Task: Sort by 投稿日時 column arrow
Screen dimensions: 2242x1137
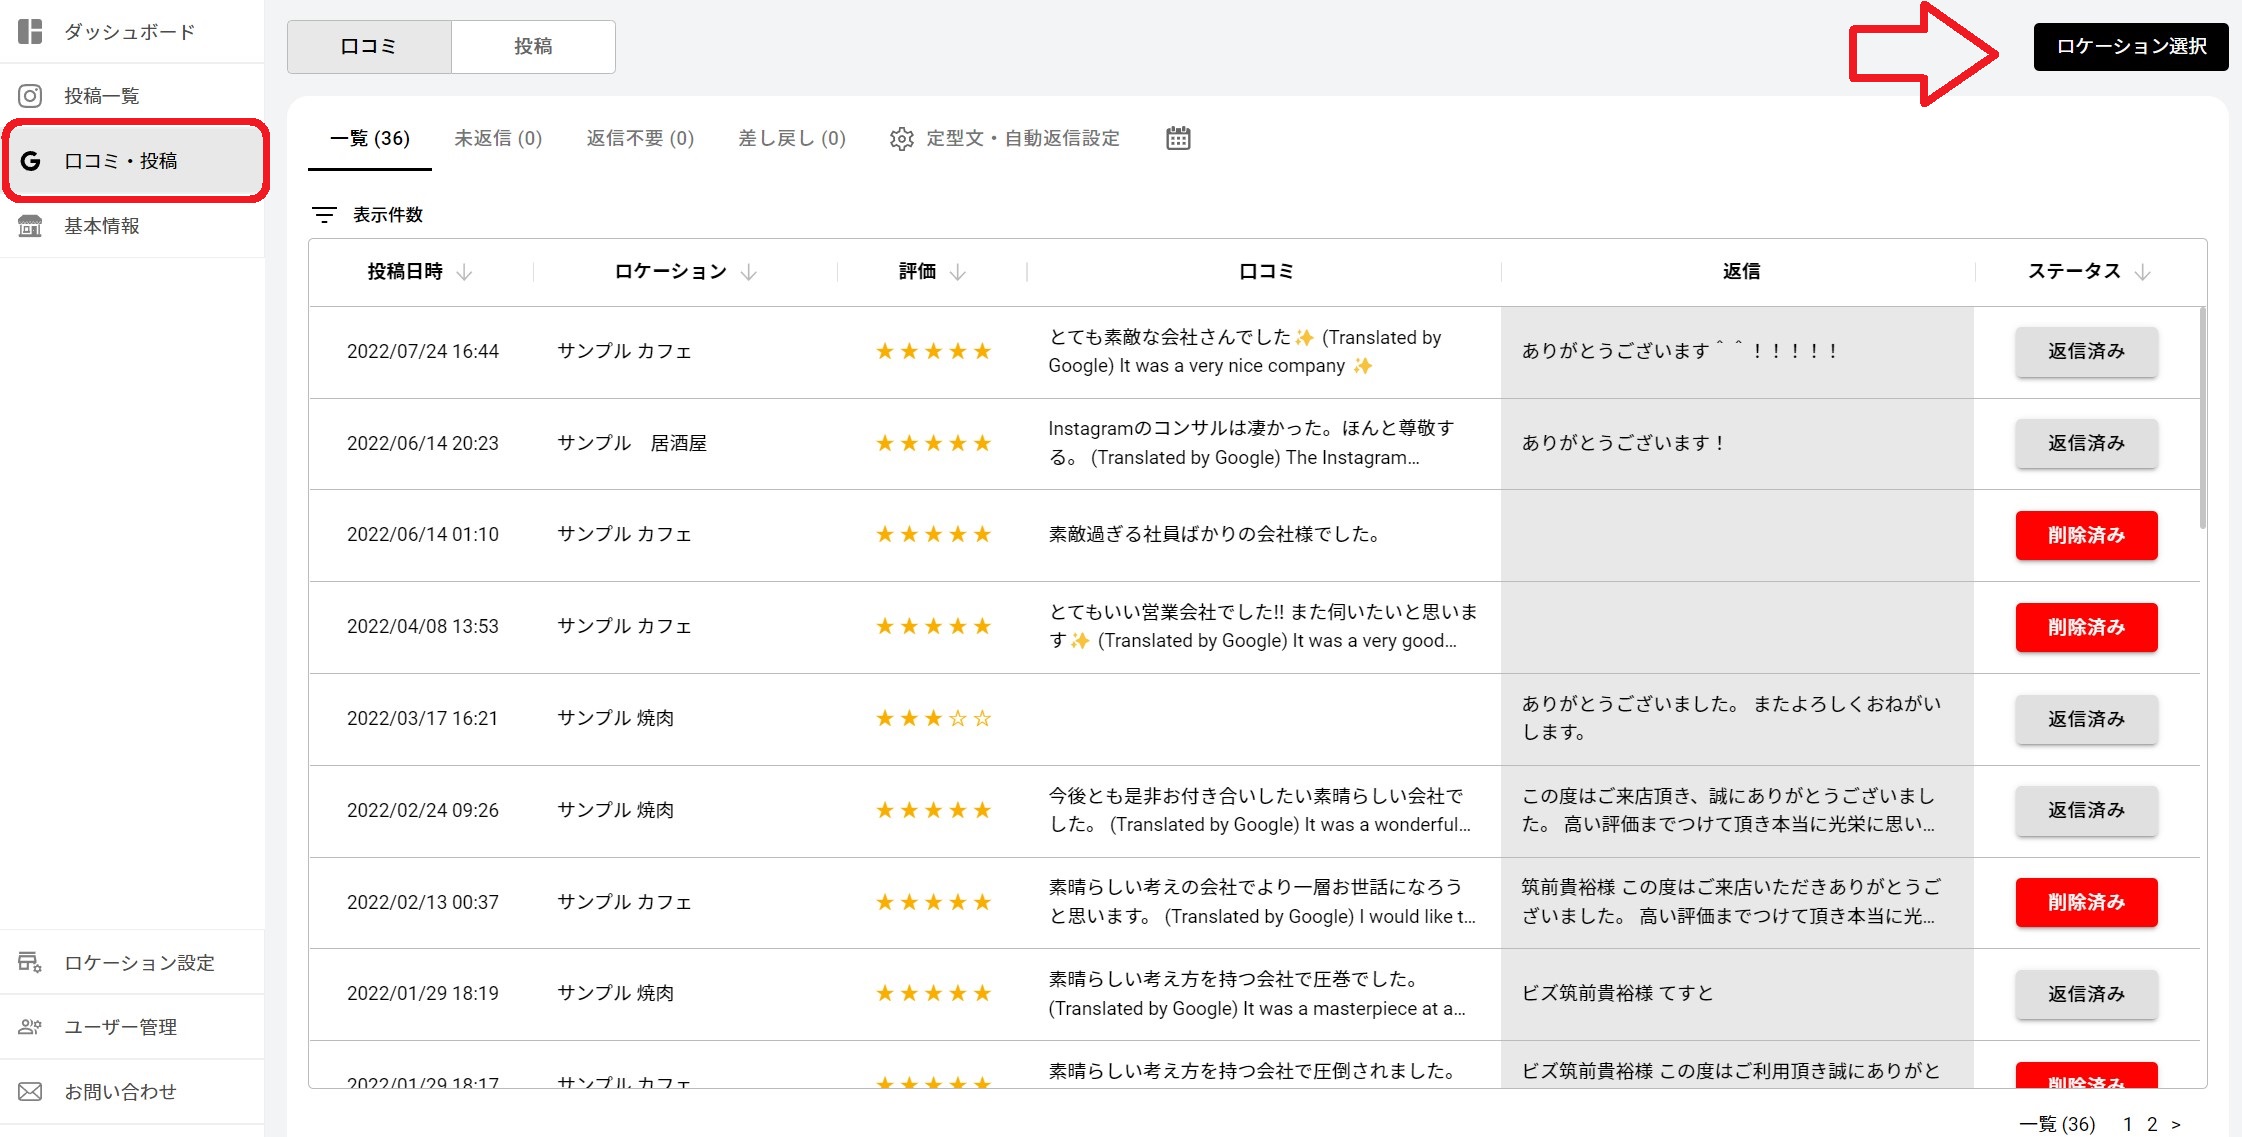Action: coord(464,272)
